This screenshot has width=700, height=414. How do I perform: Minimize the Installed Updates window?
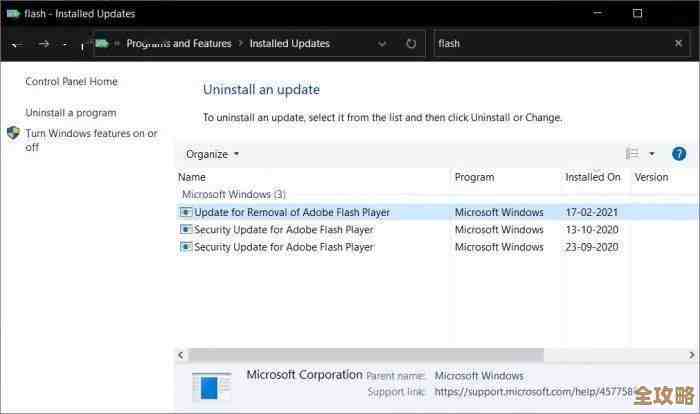point(597,13)
